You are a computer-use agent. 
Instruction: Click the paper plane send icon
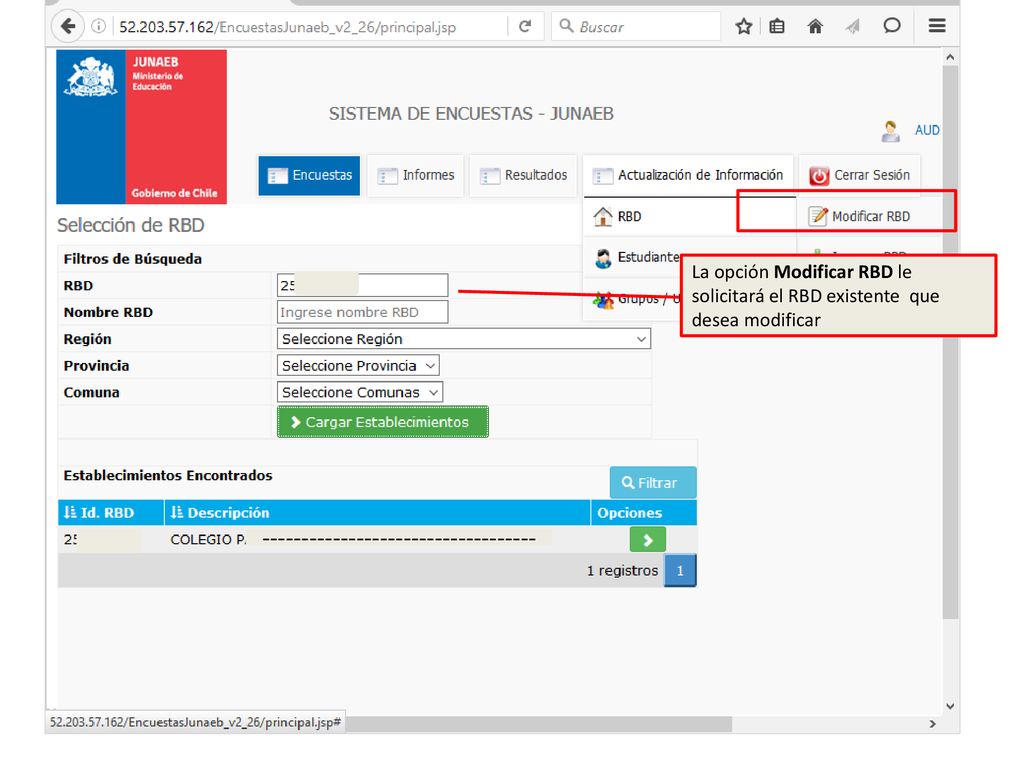click(x=852, y=27)
